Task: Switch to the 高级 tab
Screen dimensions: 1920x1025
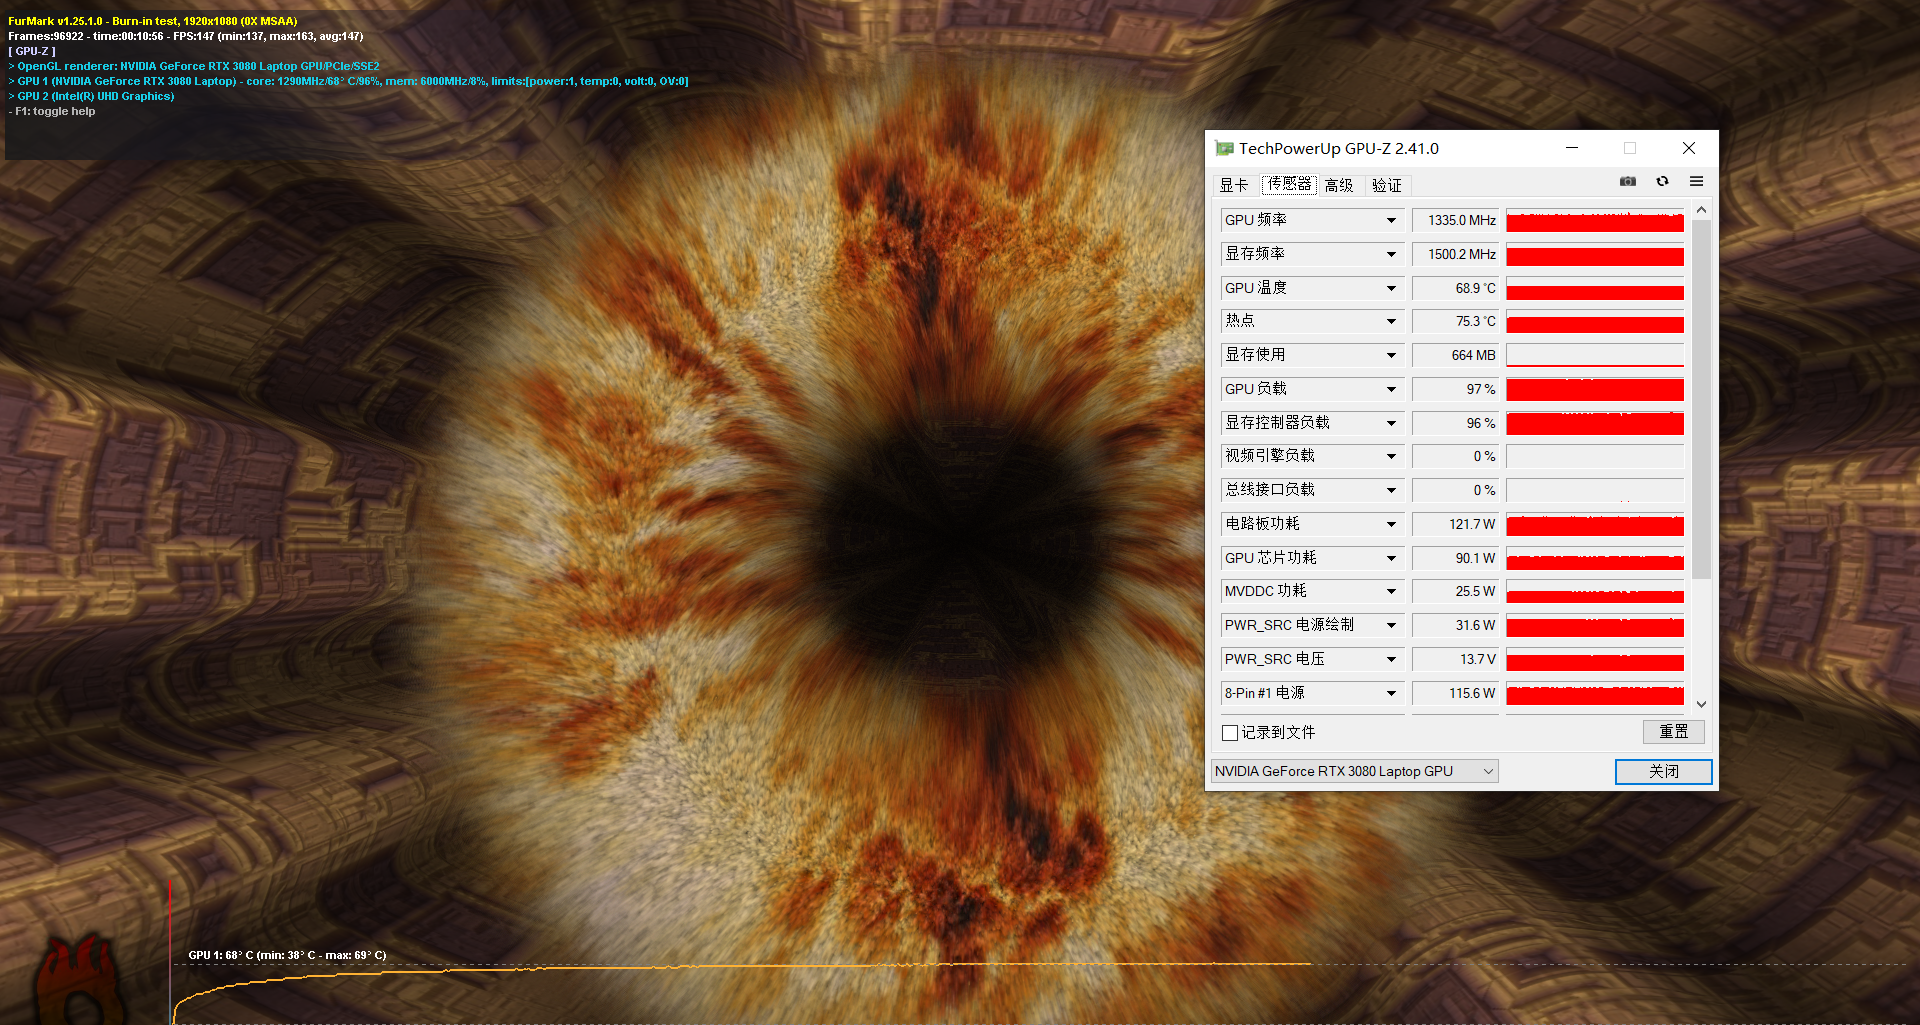Action: [x=1339, y=185]
